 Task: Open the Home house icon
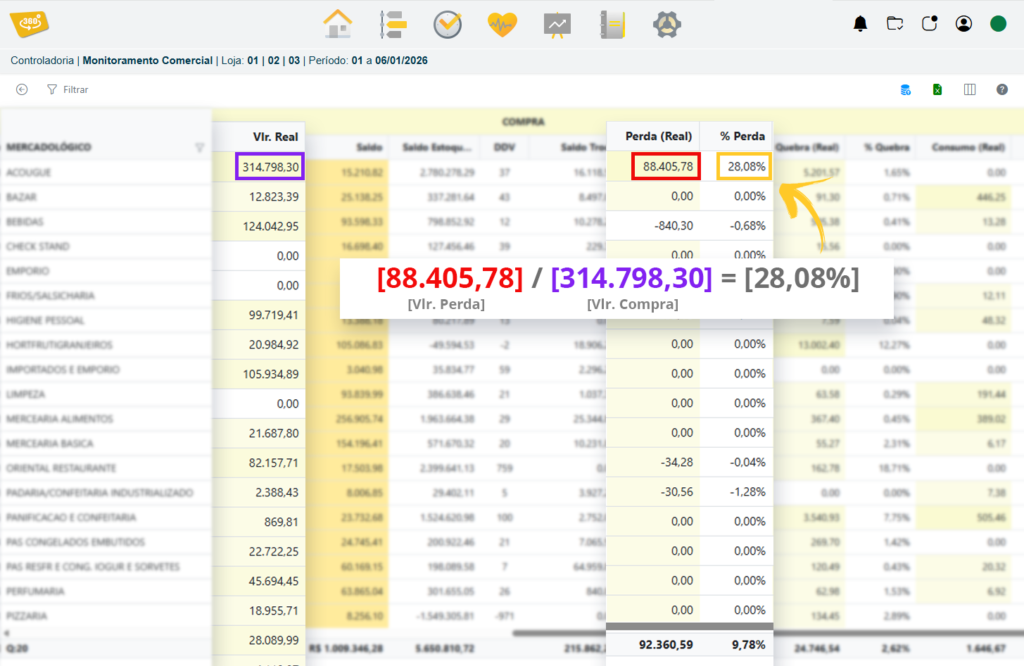339,24
